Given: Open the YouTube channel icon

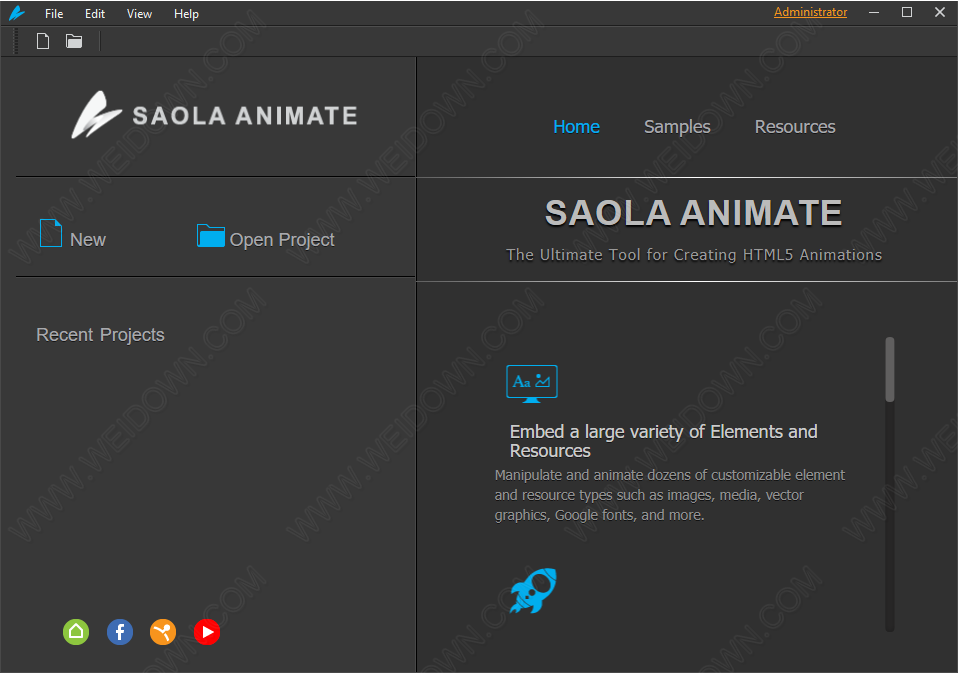Looking at the screenshot, I should [x=207, y=631].
